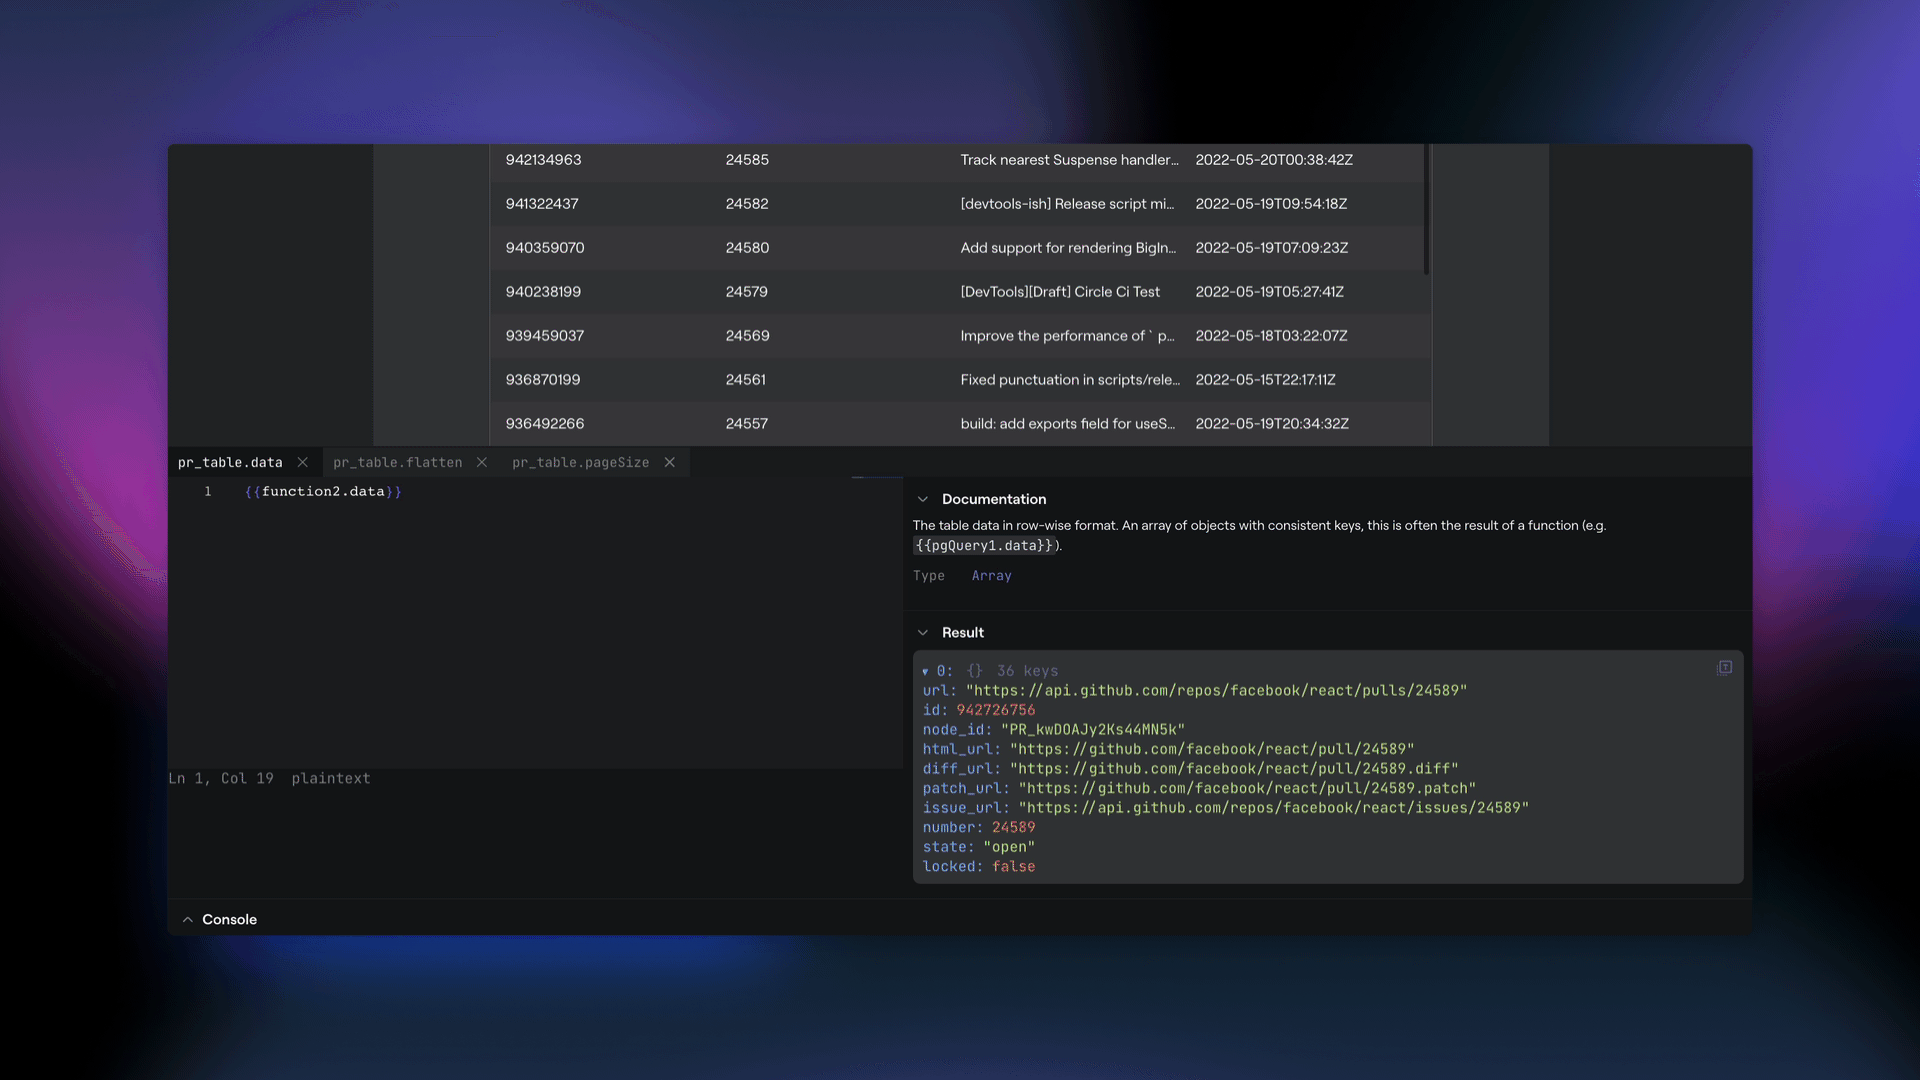Select the pr_table.data tab
This screenshot has width=1920, height=1080.
[229, 462]
